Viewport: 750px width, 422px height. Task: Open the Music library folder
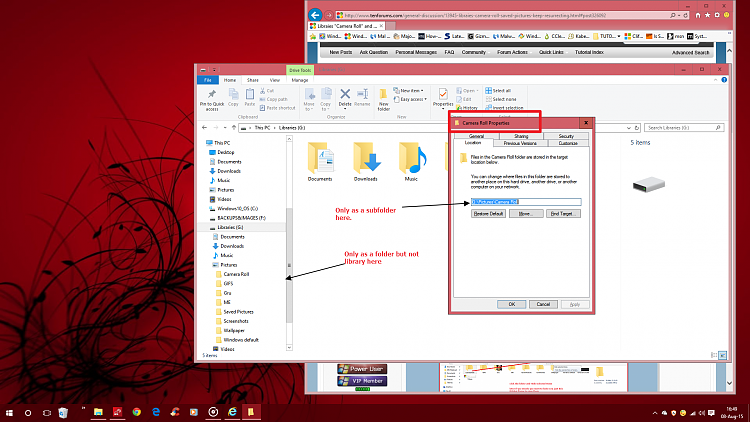pyautogui.click(x=411, y=160)
